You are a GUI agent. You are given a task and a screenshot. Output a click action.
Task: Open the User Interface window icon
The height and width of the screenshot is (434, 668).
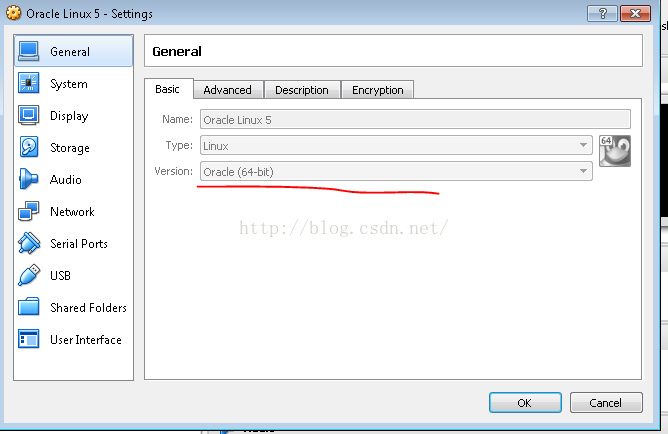pos(29,339)
